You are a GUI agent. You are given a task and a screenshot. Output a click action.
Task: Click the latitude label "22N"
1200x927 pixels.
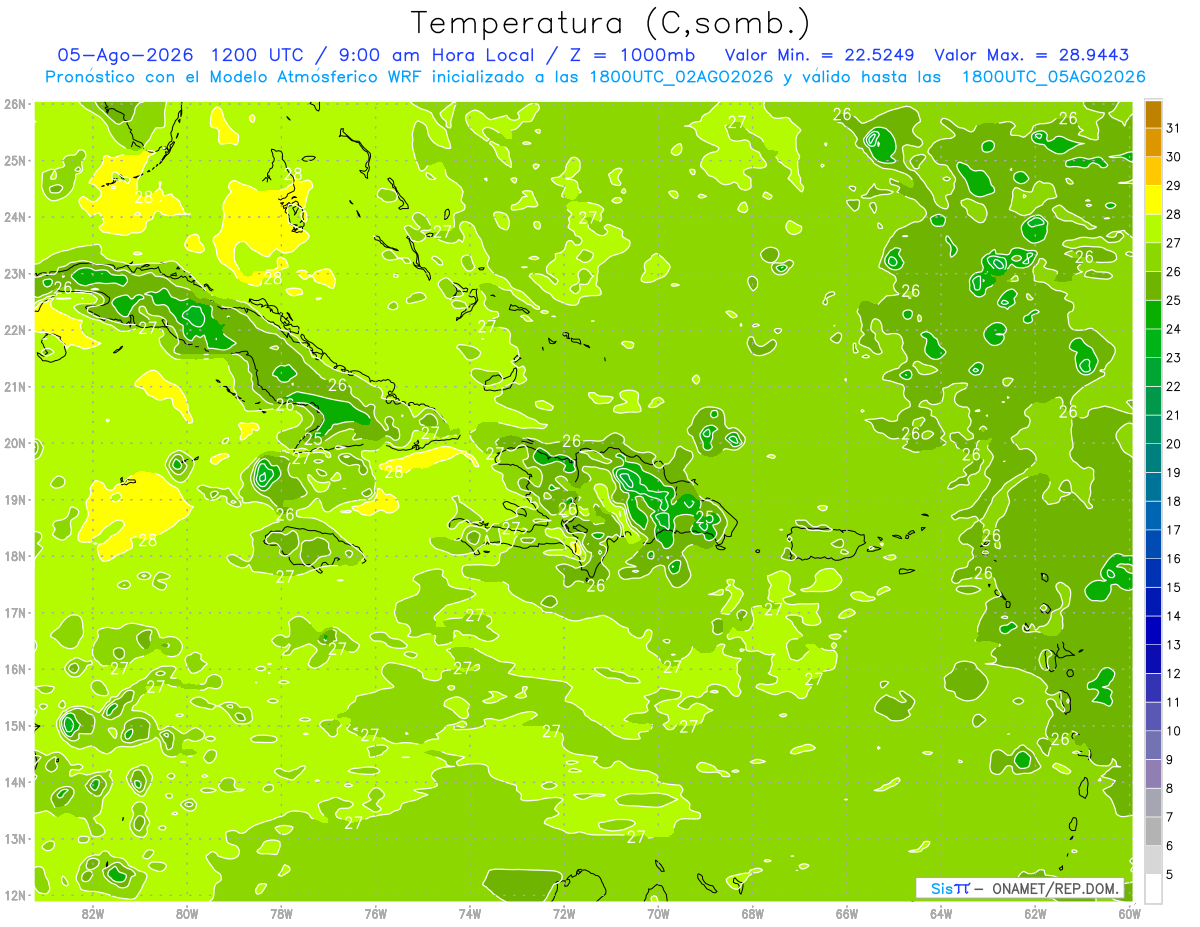(x=15, y=330)
